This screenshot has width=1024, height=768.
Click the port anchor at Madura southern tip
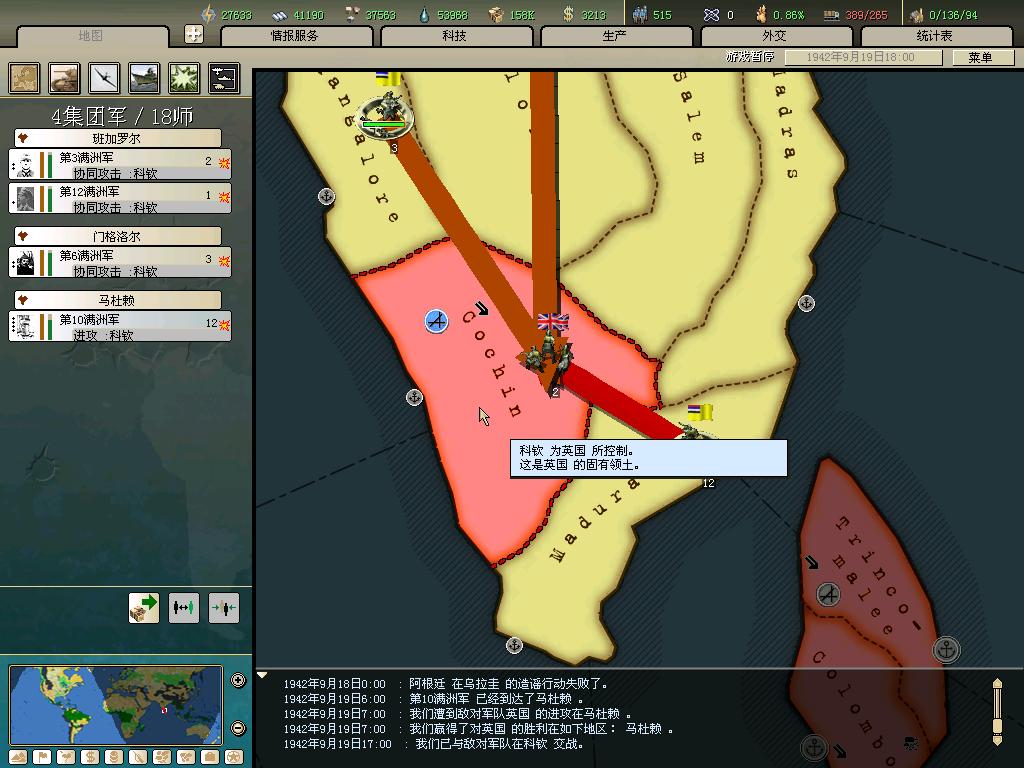click(515, 645)
